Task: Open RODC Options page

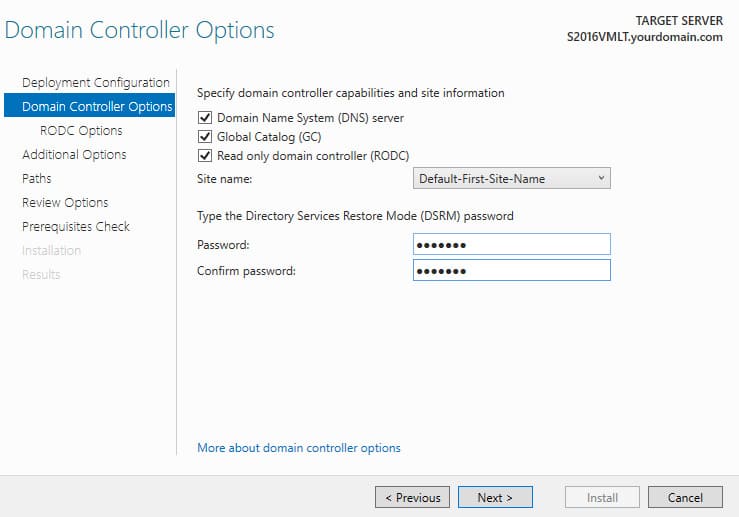Action: (x=81, y=131)
